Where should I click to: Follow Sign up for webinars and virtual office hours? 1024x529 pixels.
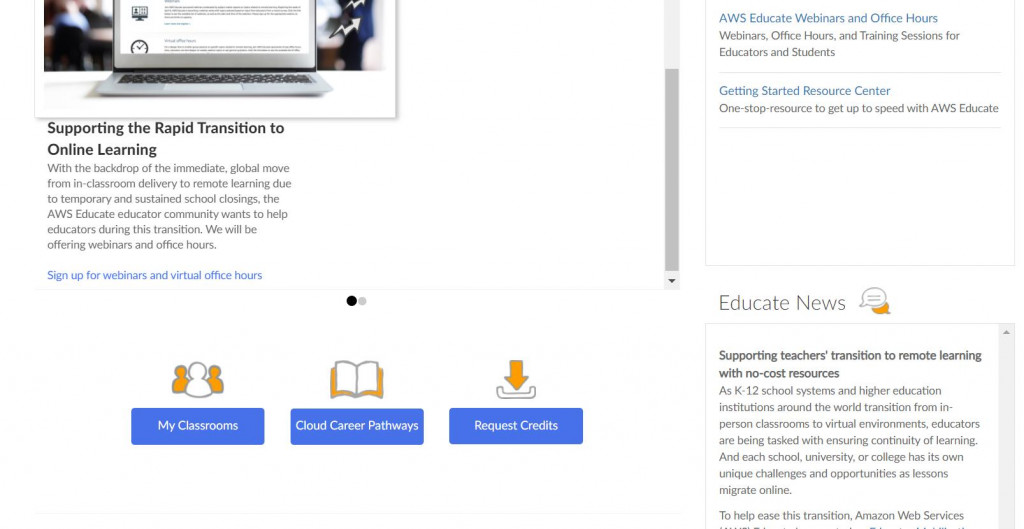tap(155, 275)
